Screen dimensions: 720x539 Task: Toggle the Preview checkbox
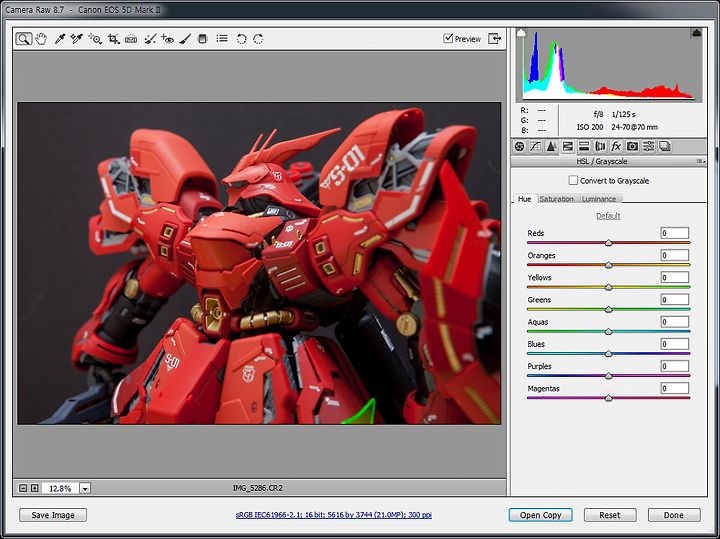pos(448,38)
